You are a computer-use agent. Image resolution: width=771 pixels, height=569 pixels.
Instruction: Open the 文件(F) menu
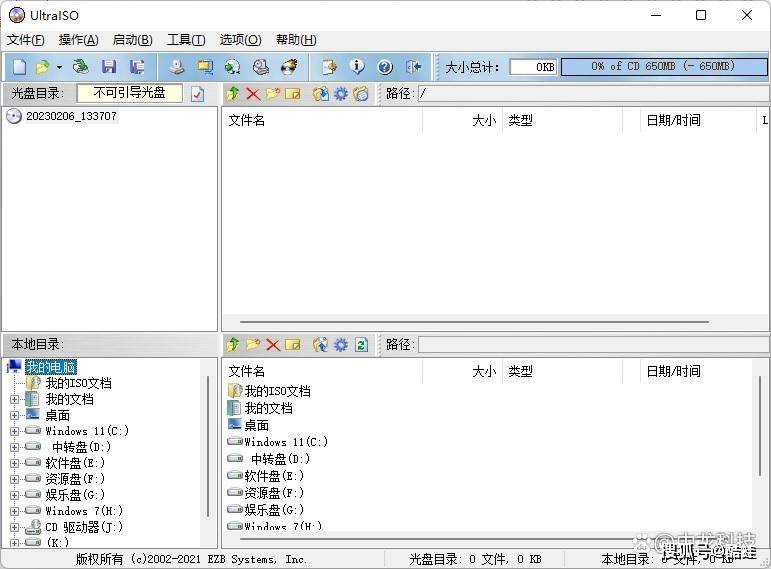[x=25, y=40]
